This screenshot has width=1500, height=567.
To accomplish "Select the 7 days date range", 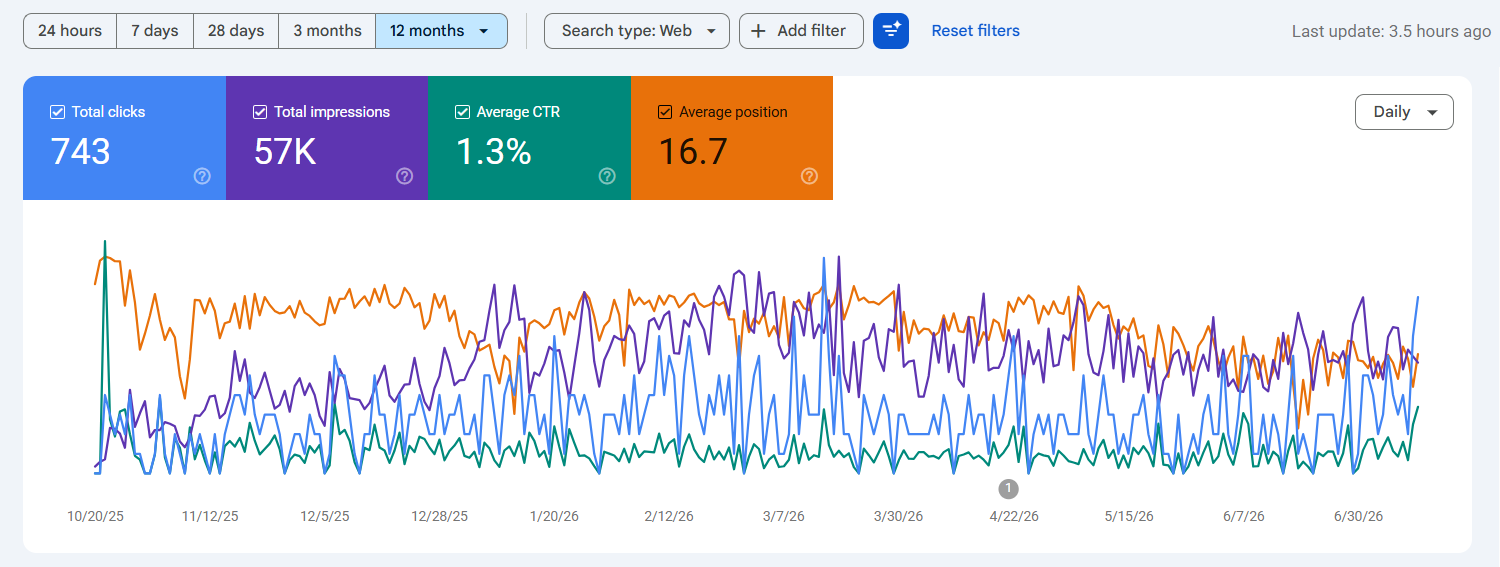I will pos(155,31).
